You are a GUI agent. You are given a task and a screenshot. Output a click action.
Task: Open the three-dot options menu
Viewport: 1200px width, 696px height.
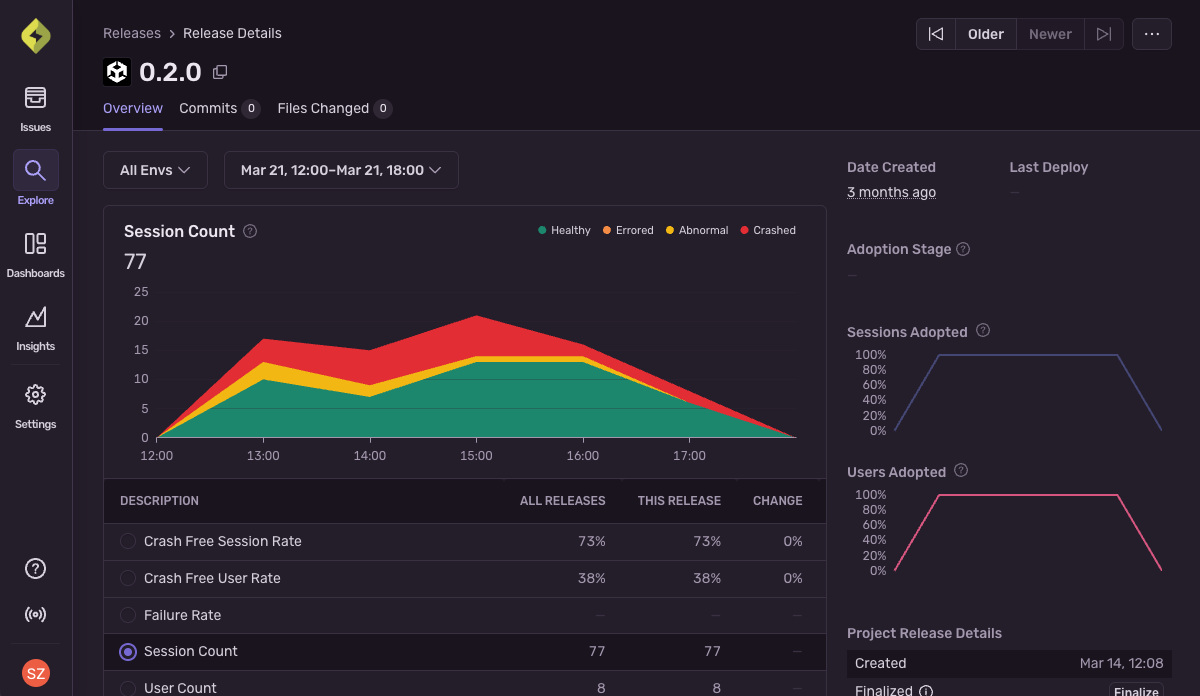[x=1151, y=33]
